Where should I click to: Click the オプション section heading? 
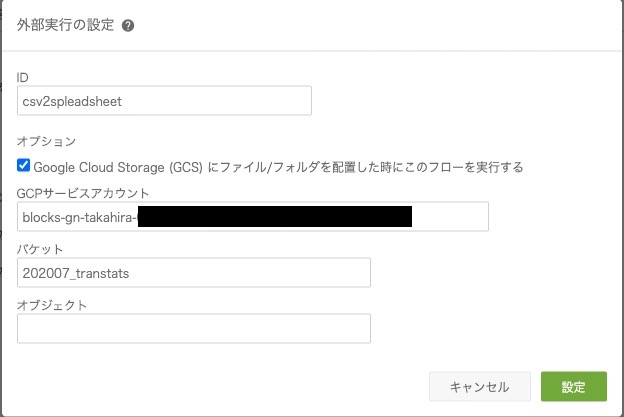[46, 141]
